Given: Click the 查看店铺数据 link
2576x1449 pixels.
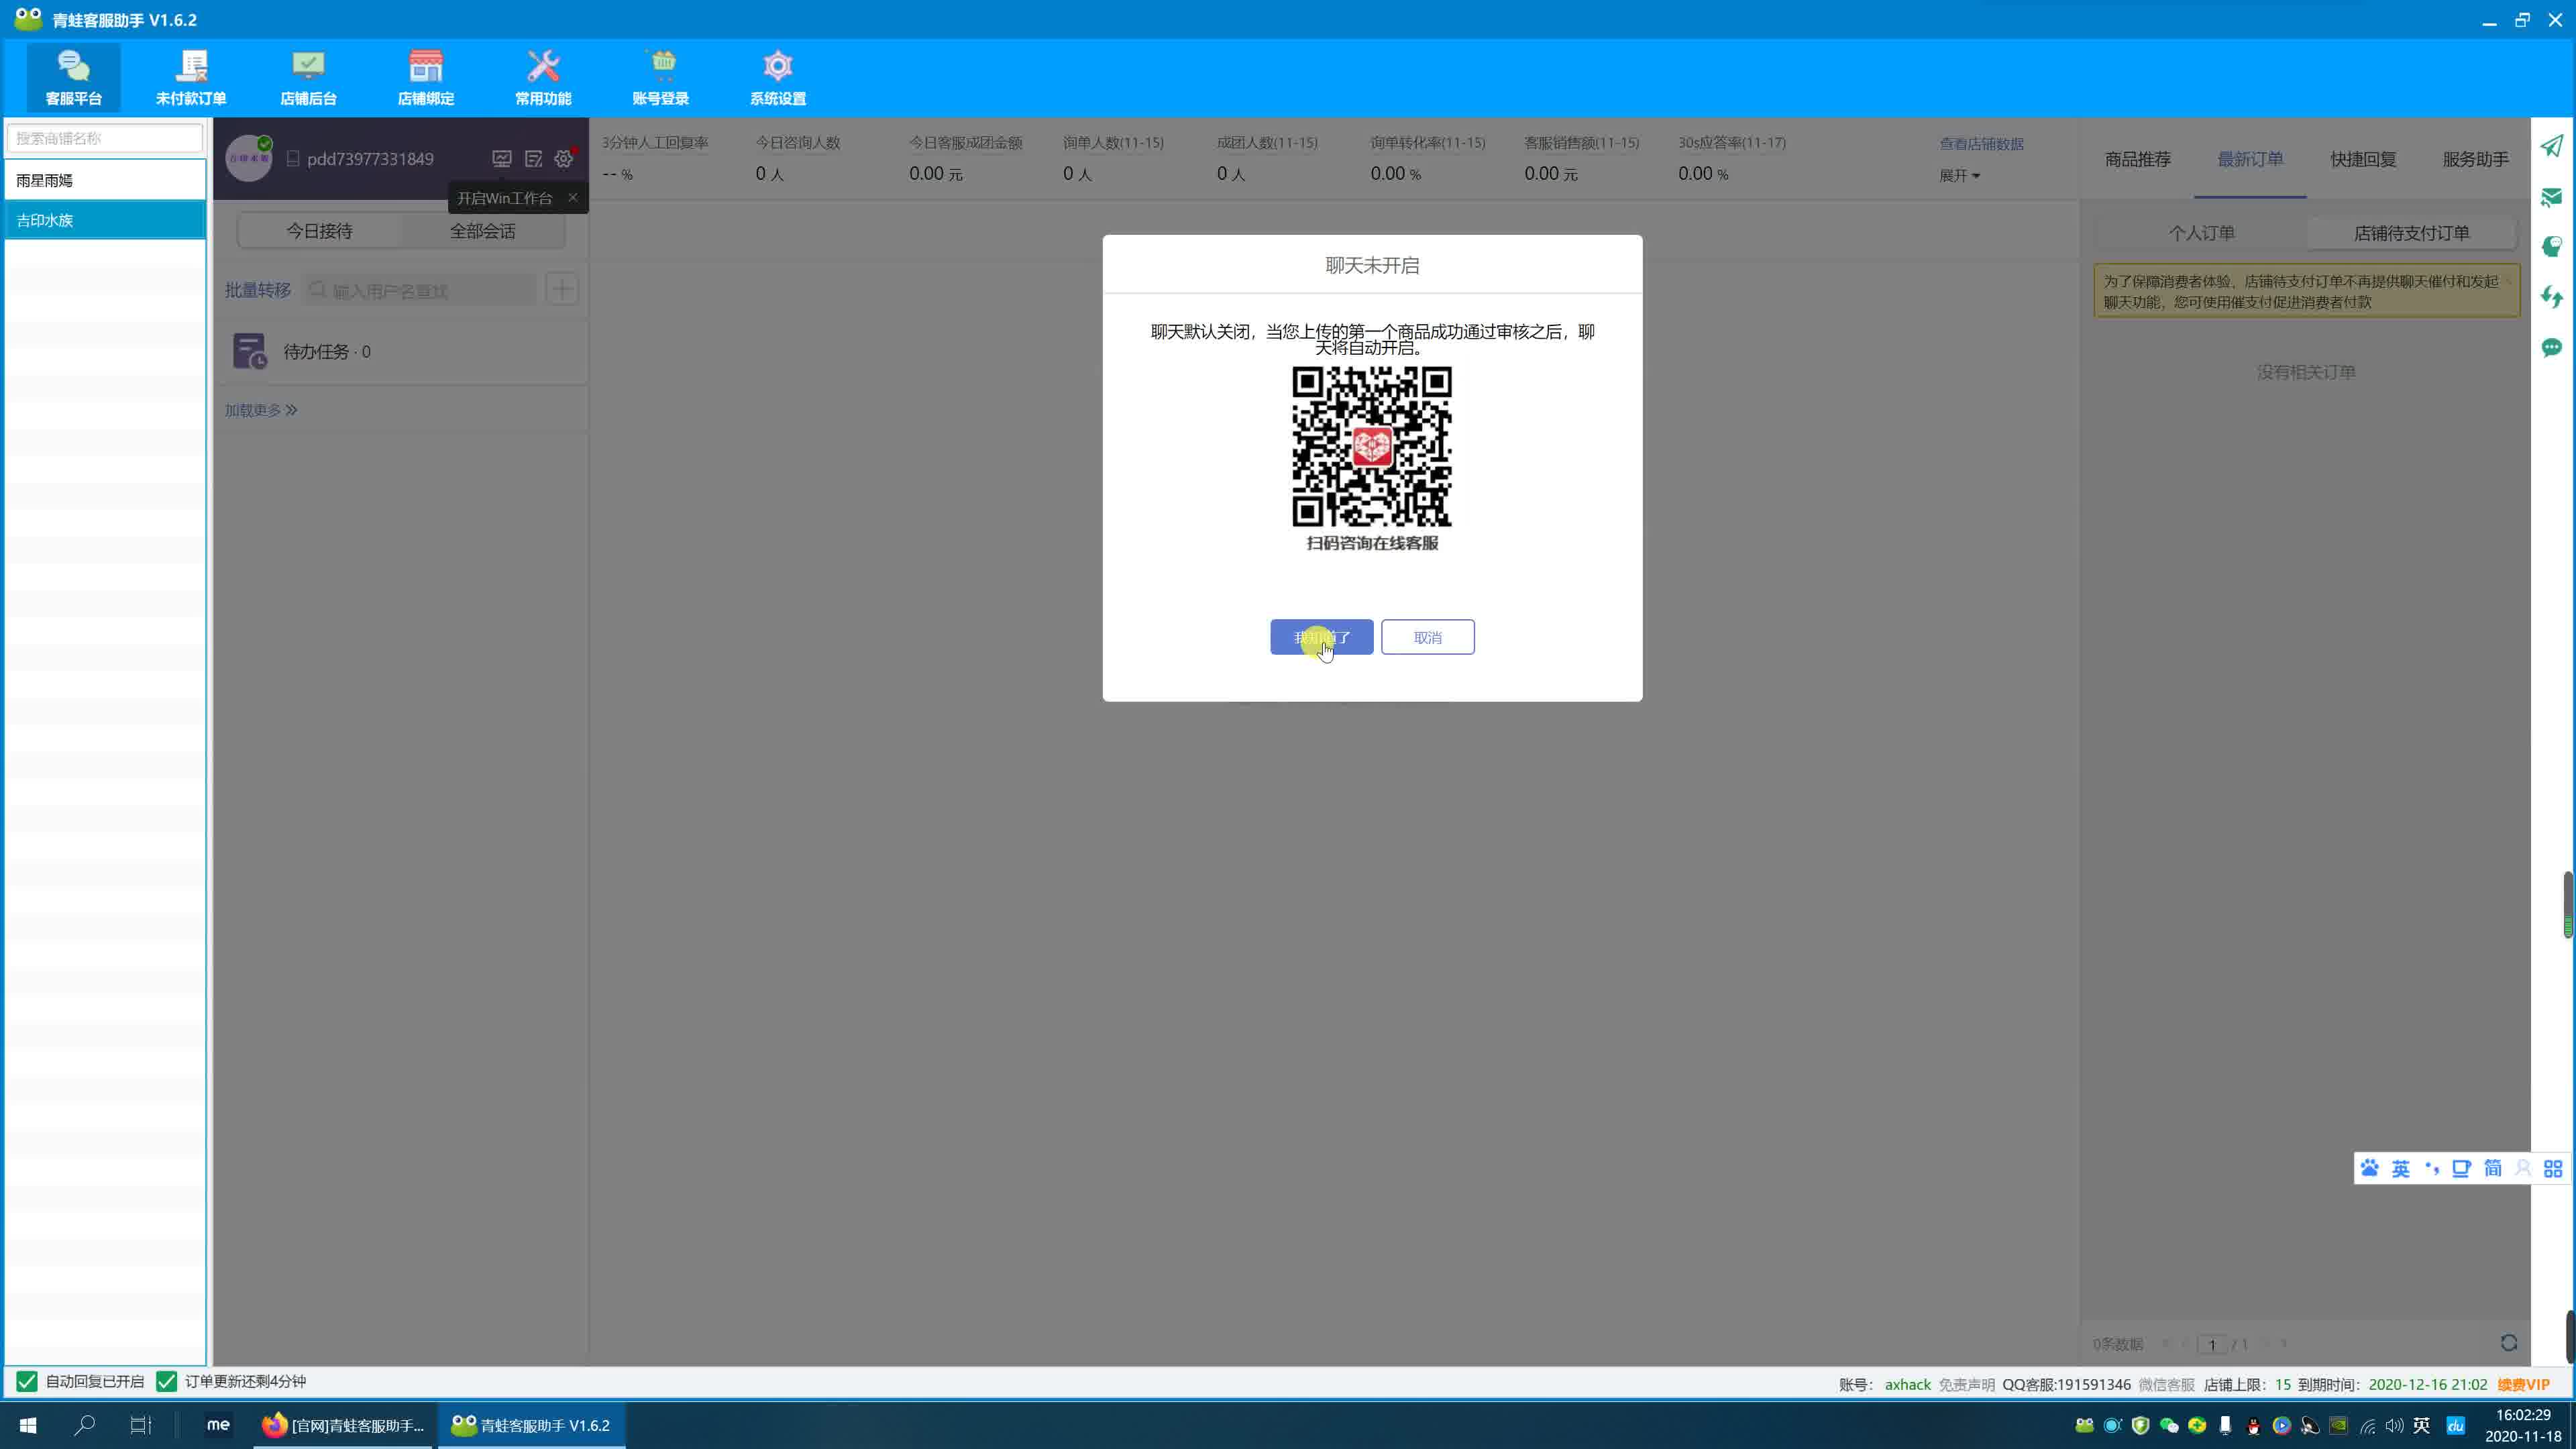Looking at the screenshot, I should [x=1981, y=144].
